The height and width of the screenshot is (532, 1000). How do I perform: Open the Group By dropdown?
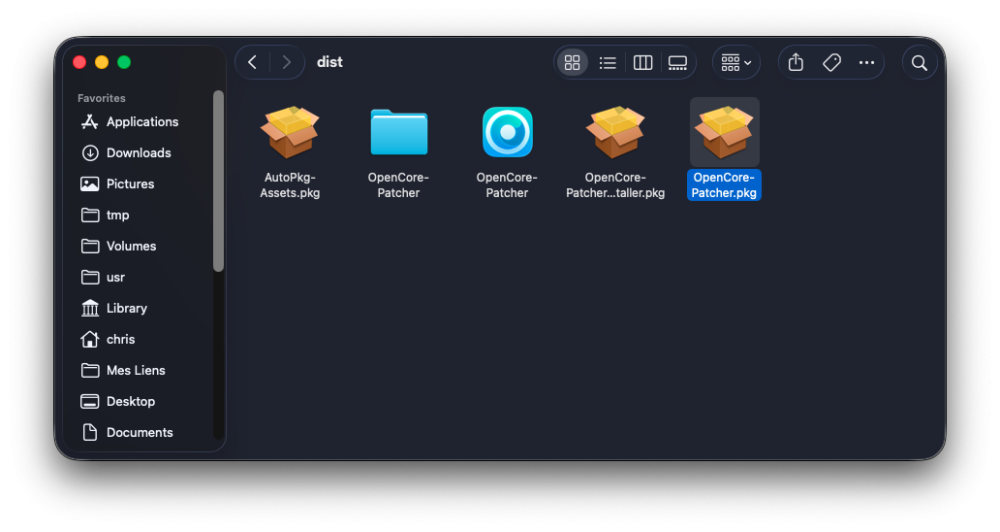tap(736, 63)
